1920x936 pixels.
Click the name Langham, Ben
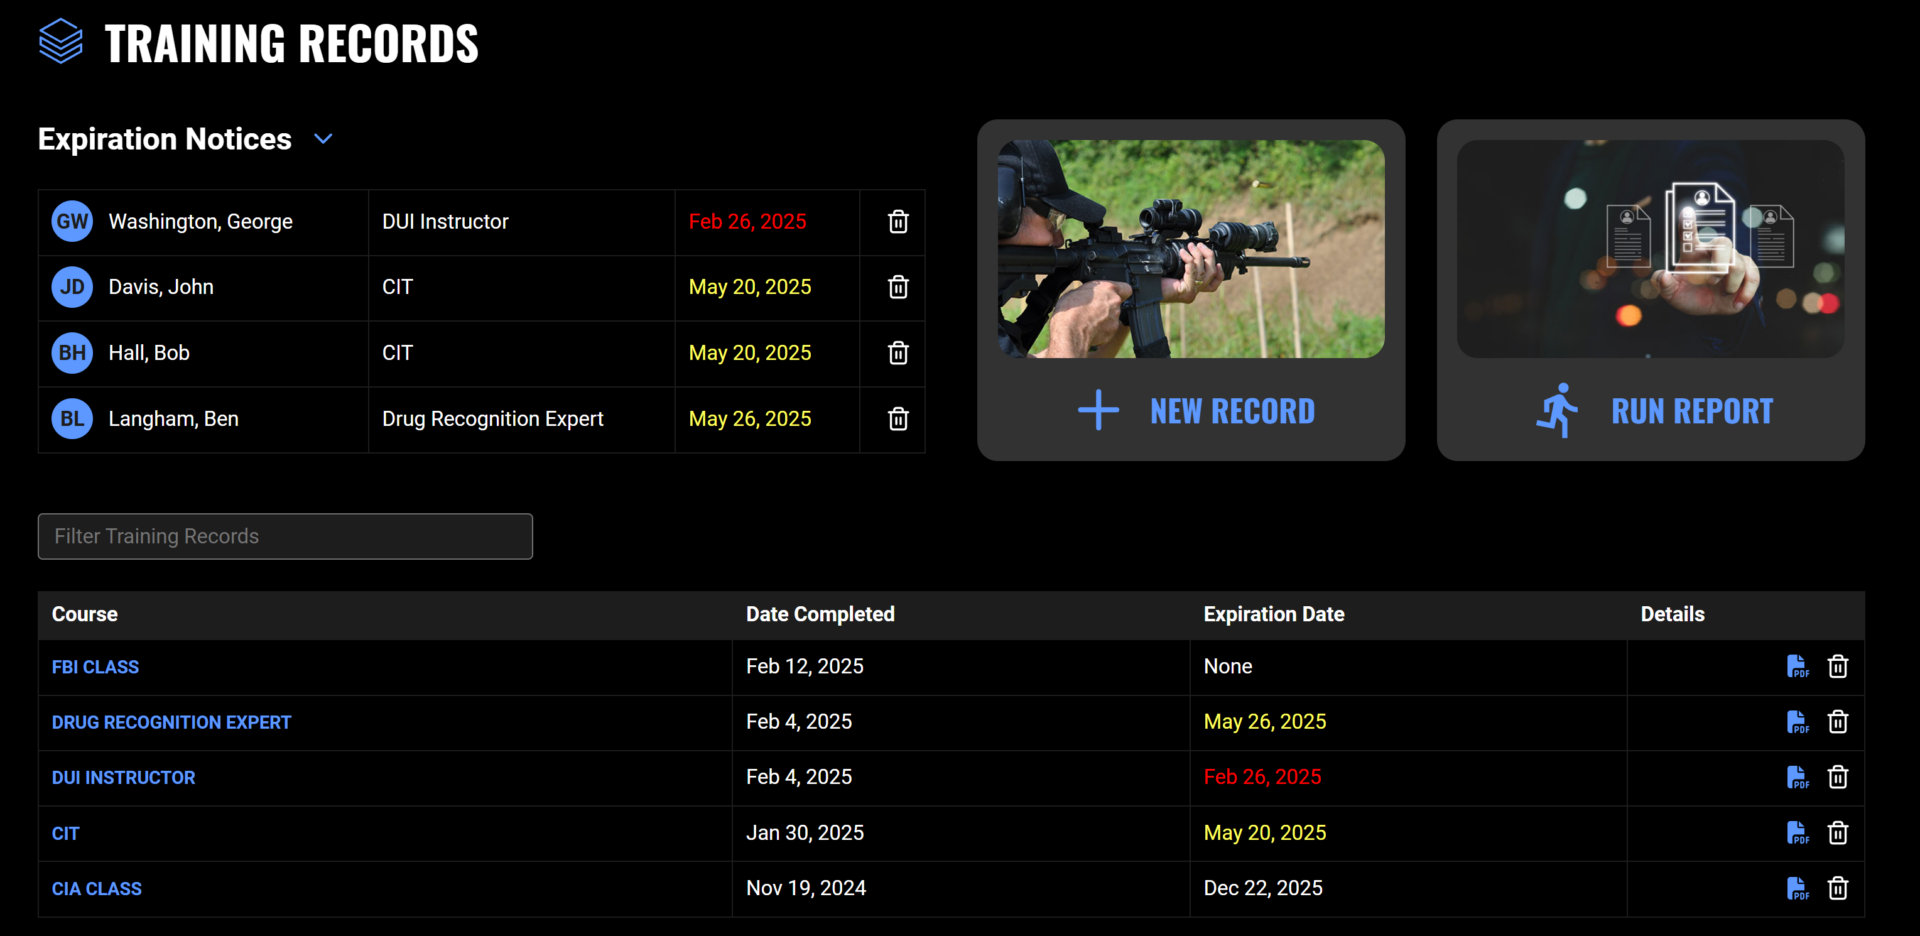[x=173, y=419]
